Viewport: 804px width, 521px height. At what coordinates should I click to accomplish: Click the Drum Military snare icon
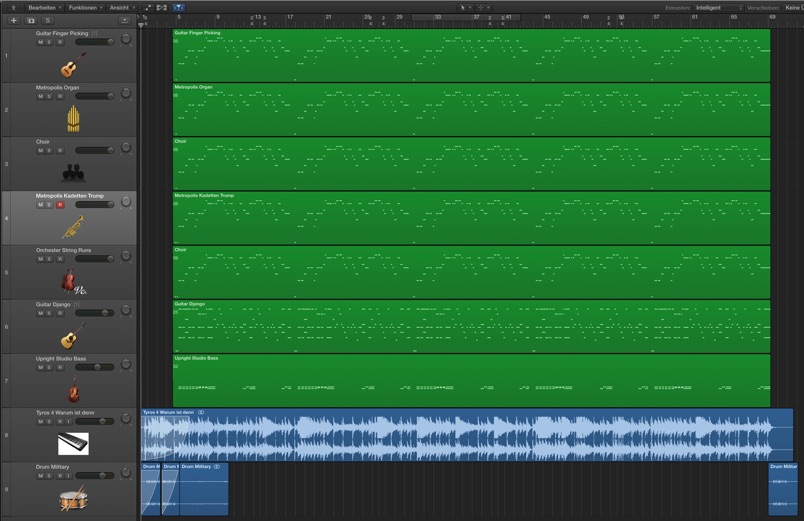click(73, 499)
